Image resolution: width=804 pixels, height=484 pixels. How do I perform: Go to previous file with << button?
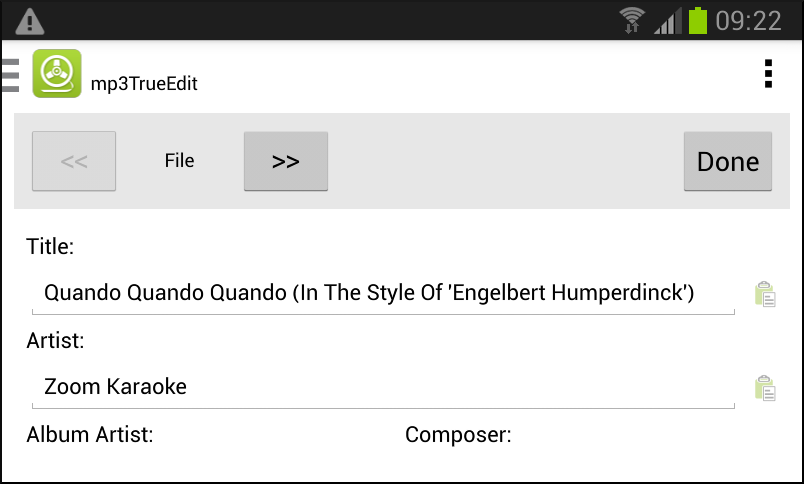74,161
